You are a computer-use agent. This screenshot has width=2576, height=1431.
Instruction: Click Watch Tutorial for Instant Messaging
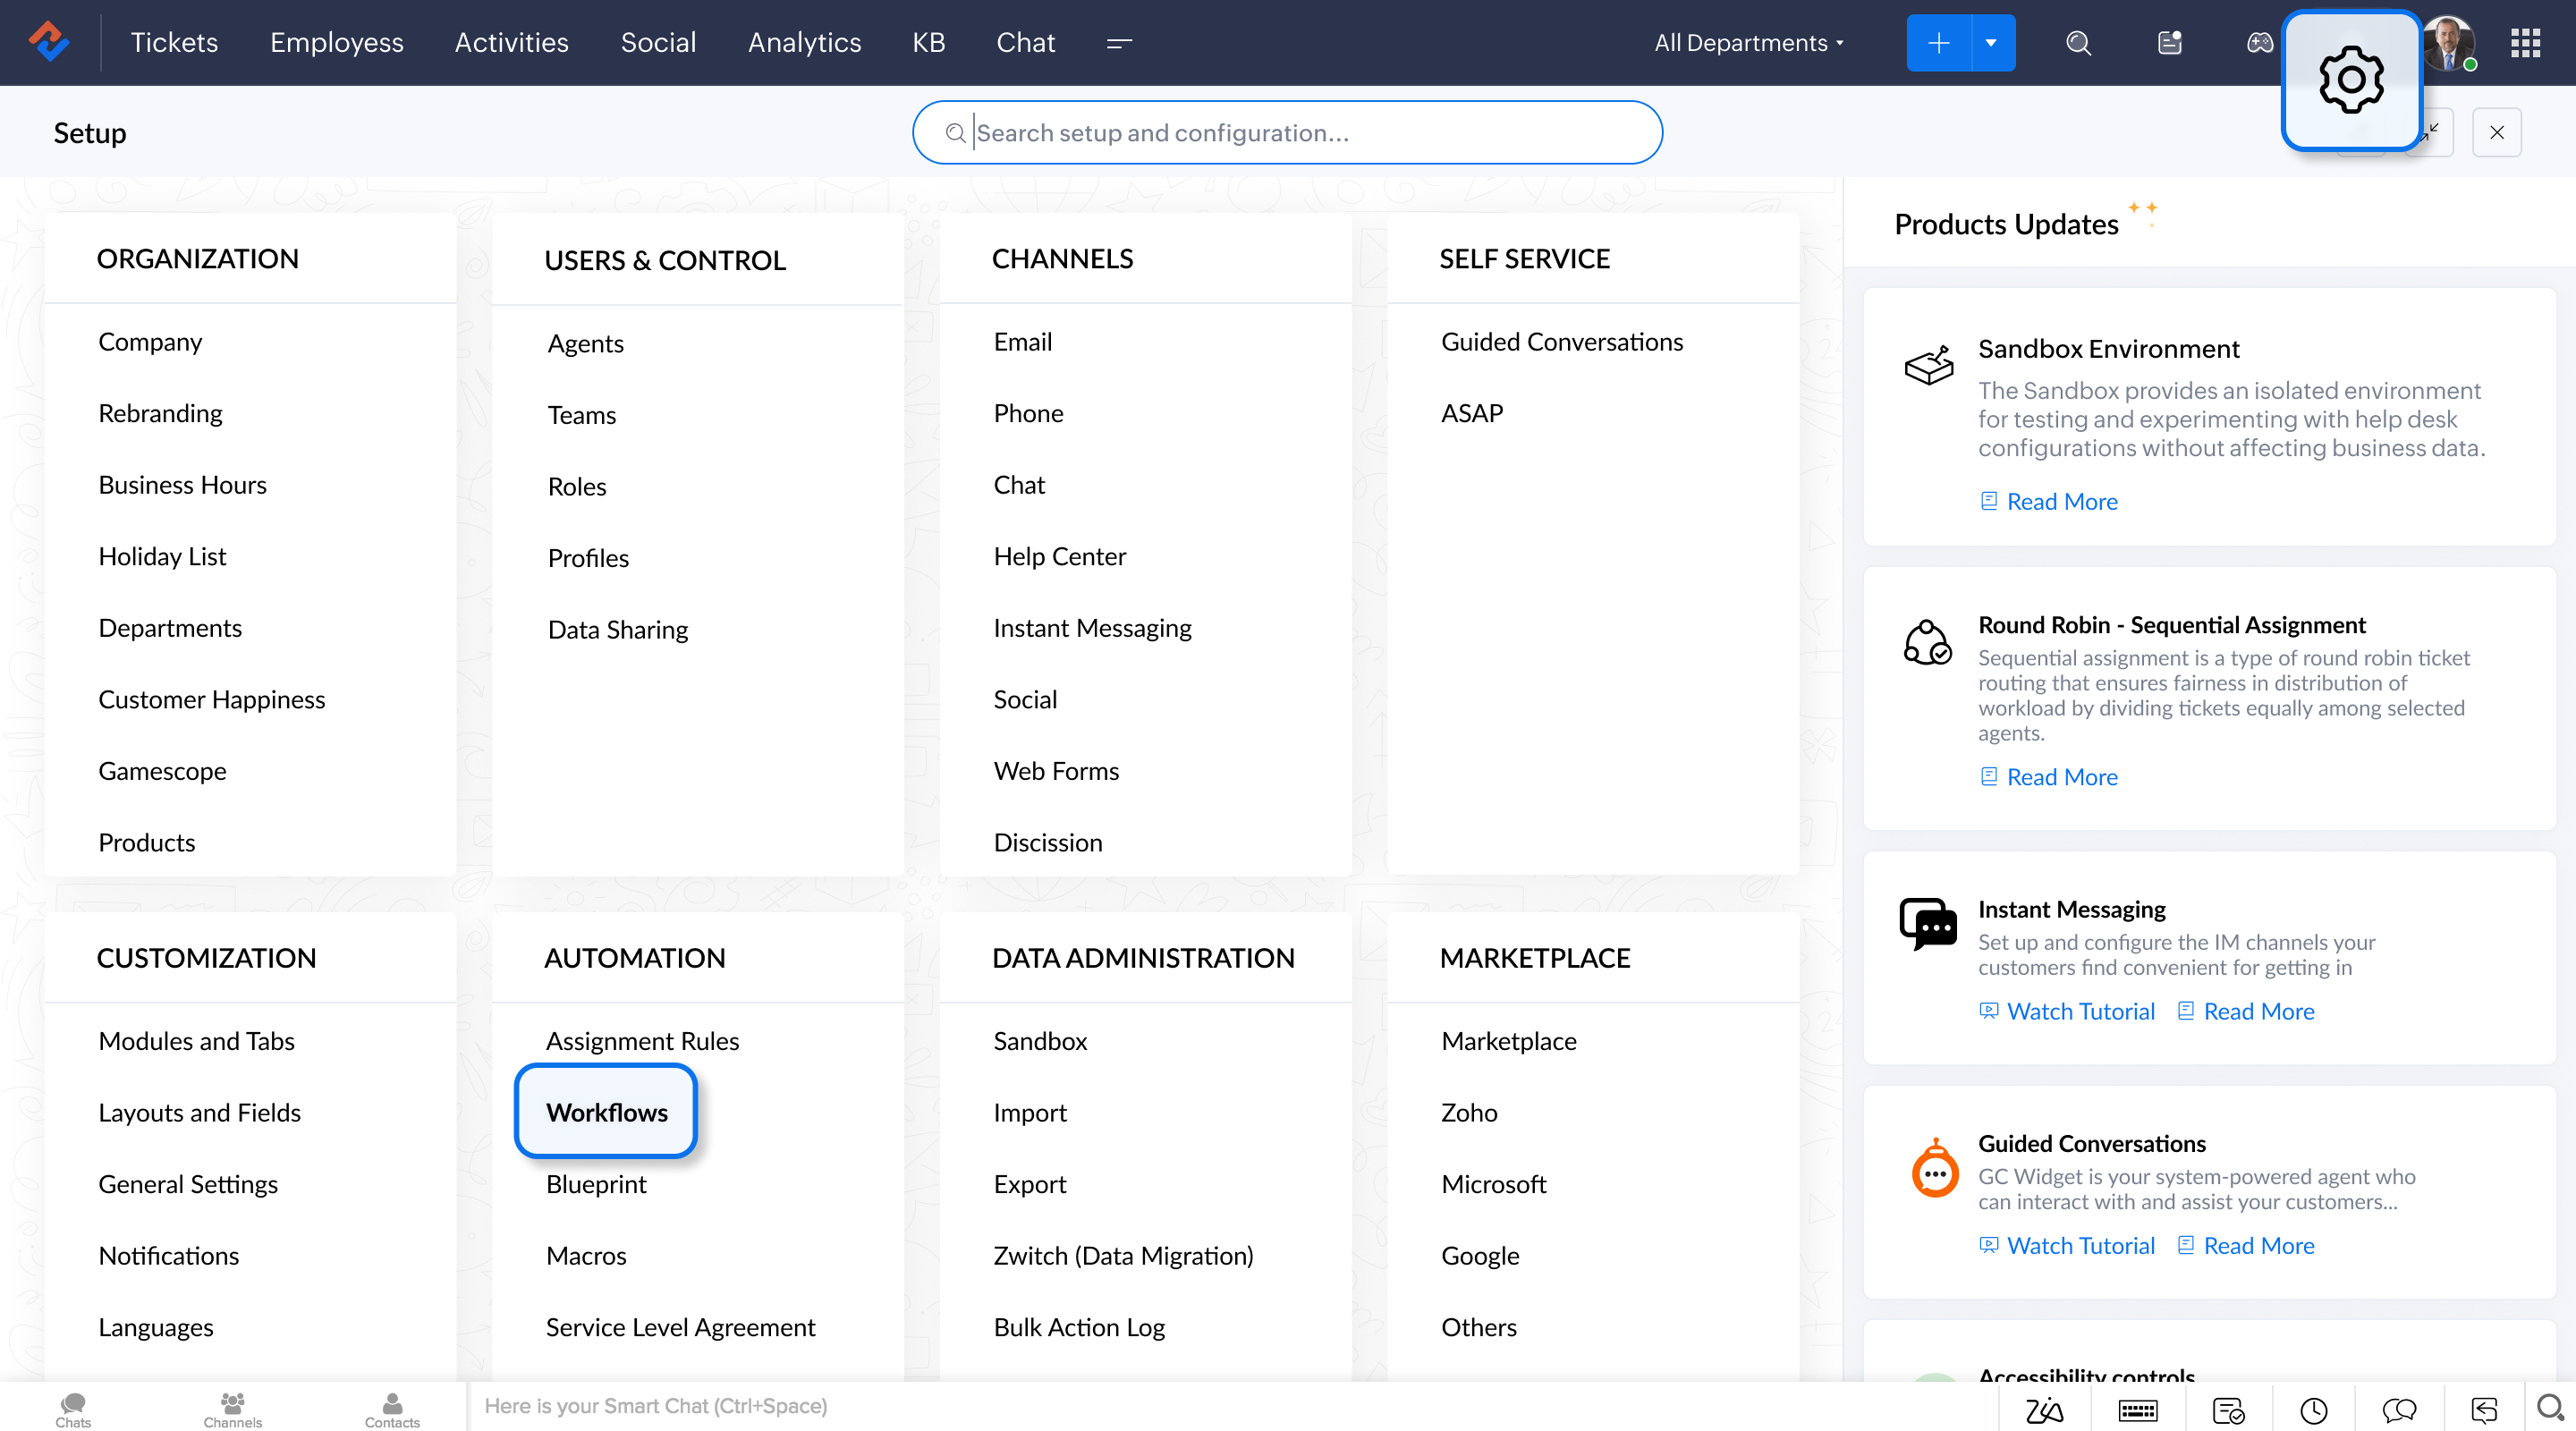[x=2080, y=1011]
